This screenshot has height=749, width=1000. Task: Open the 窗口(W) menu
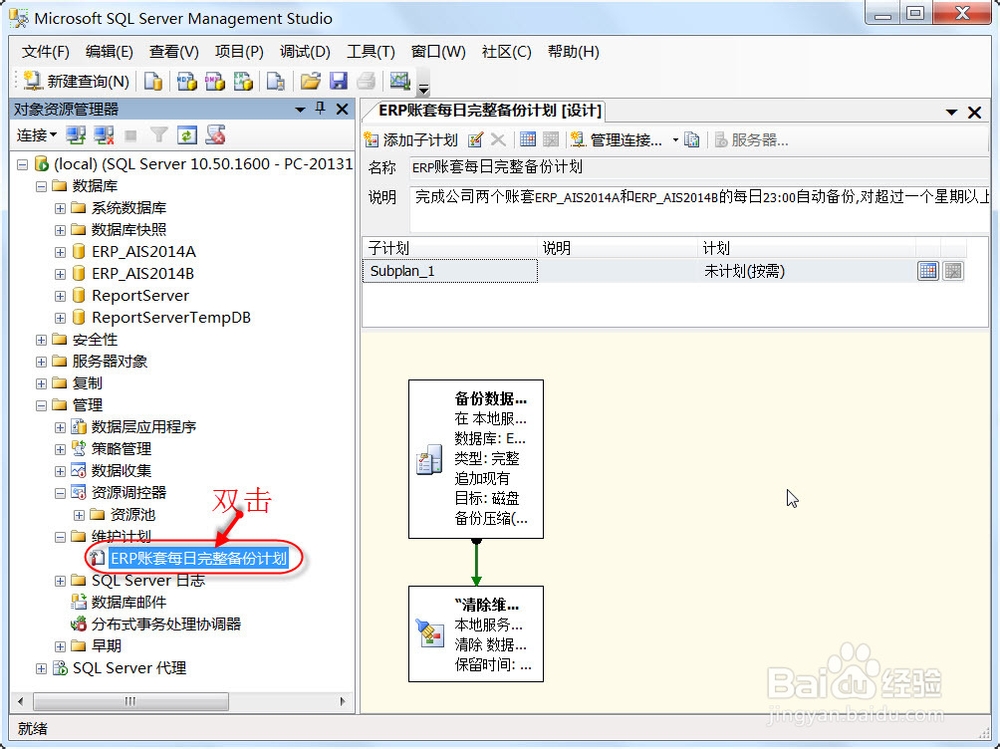pyautogui.click(x=438, y=52)
